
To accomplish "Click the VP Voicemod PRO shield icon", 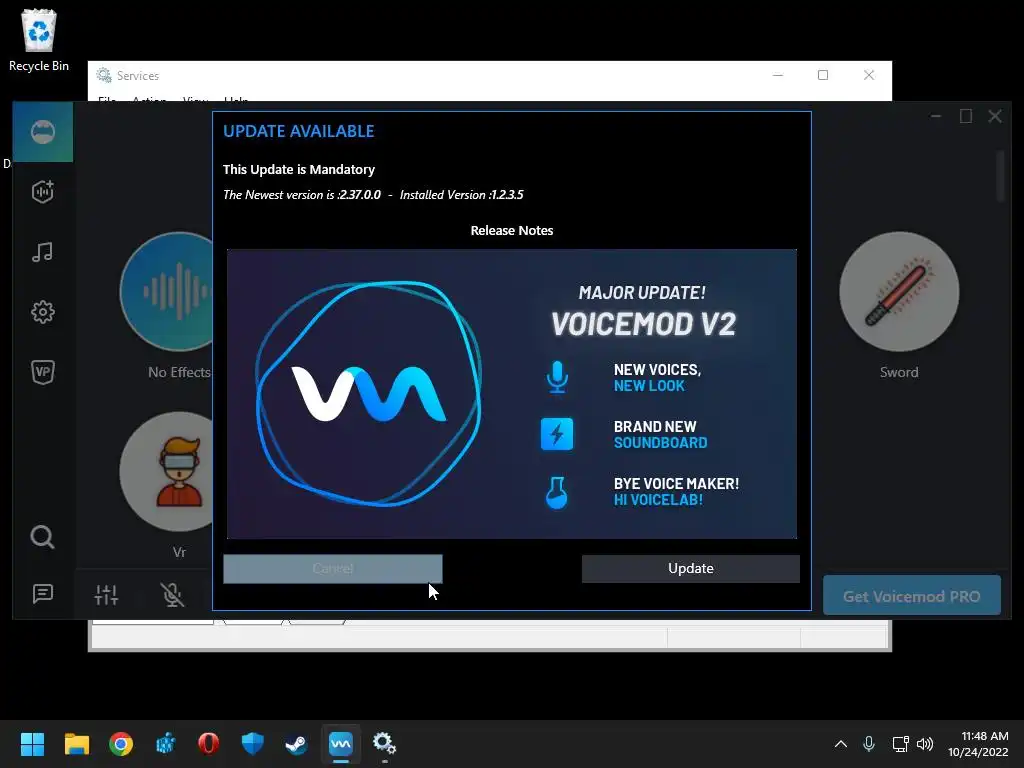I will [42, 372].
